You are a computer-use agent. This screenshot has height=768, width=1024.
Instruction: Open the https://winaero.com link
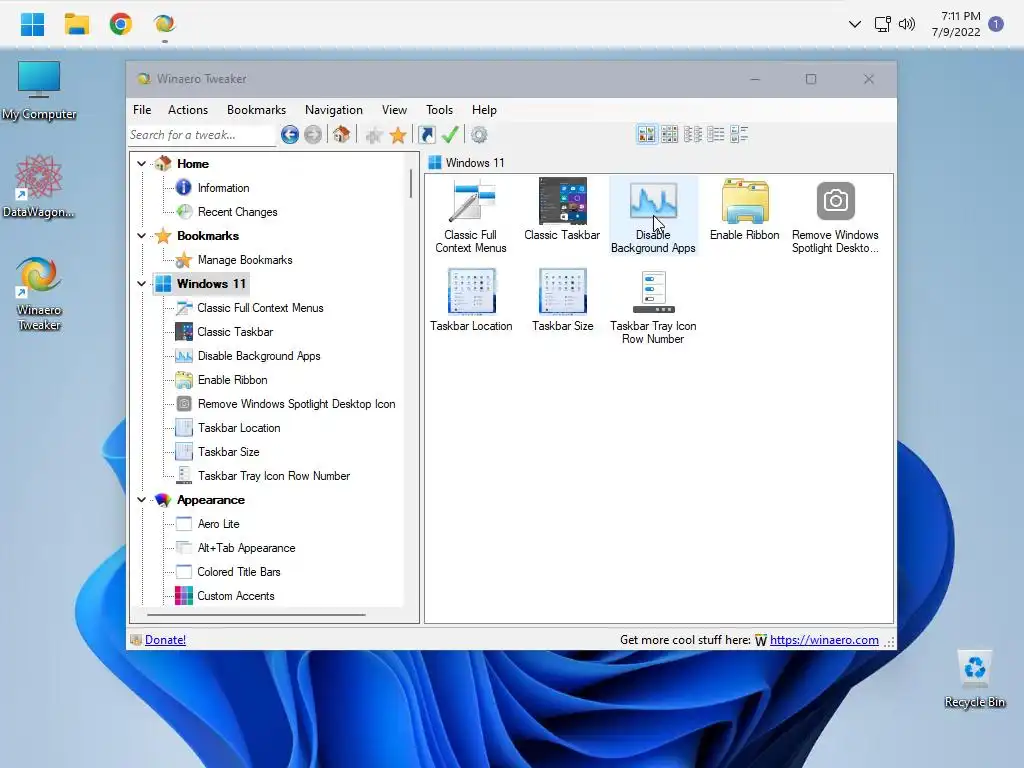point(824,640)
